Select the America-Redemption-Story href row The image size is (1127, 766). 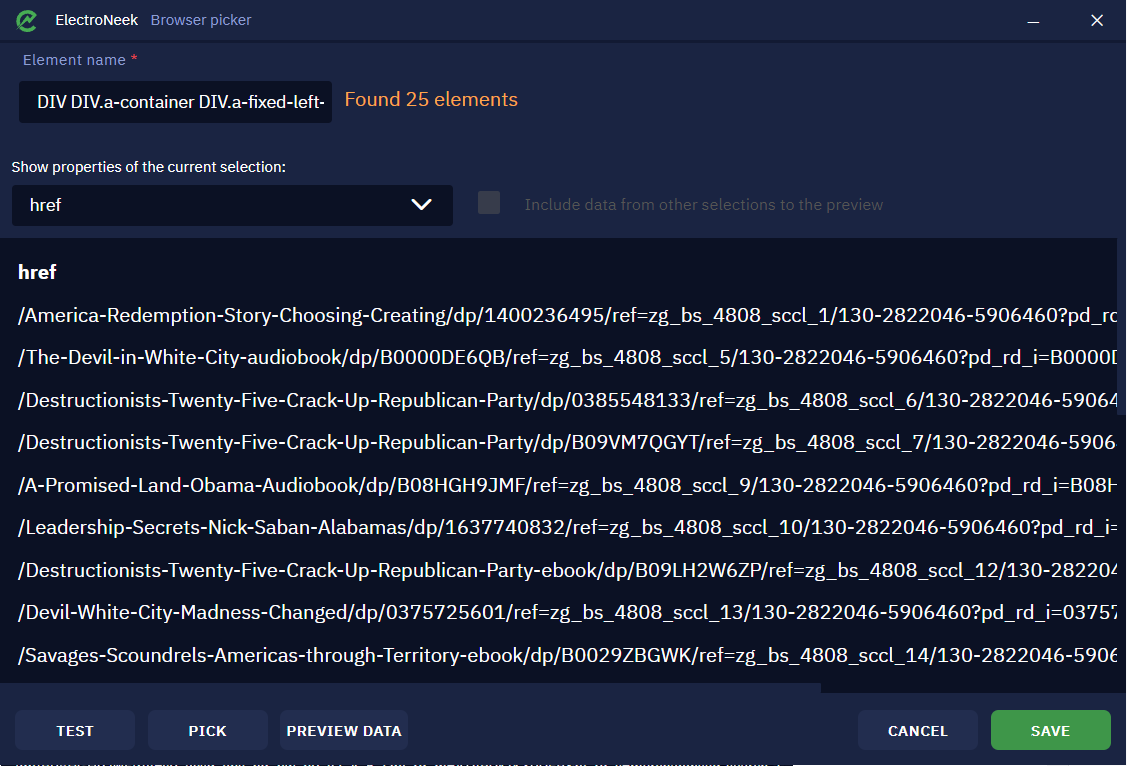point(566,315)
